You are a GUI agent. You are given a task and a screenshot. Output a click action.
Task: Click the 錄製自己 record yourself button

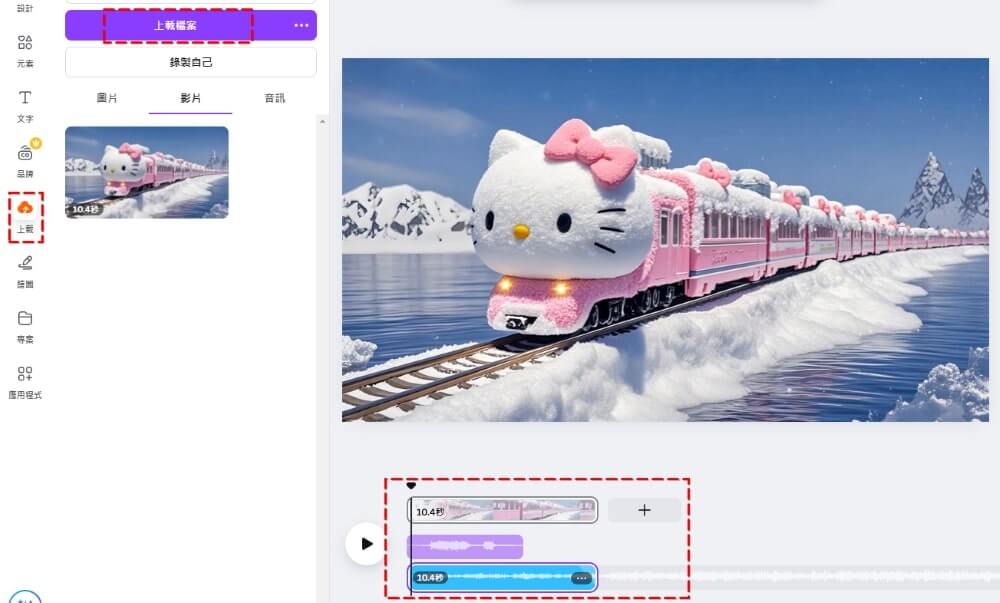(x=189, y=62)
